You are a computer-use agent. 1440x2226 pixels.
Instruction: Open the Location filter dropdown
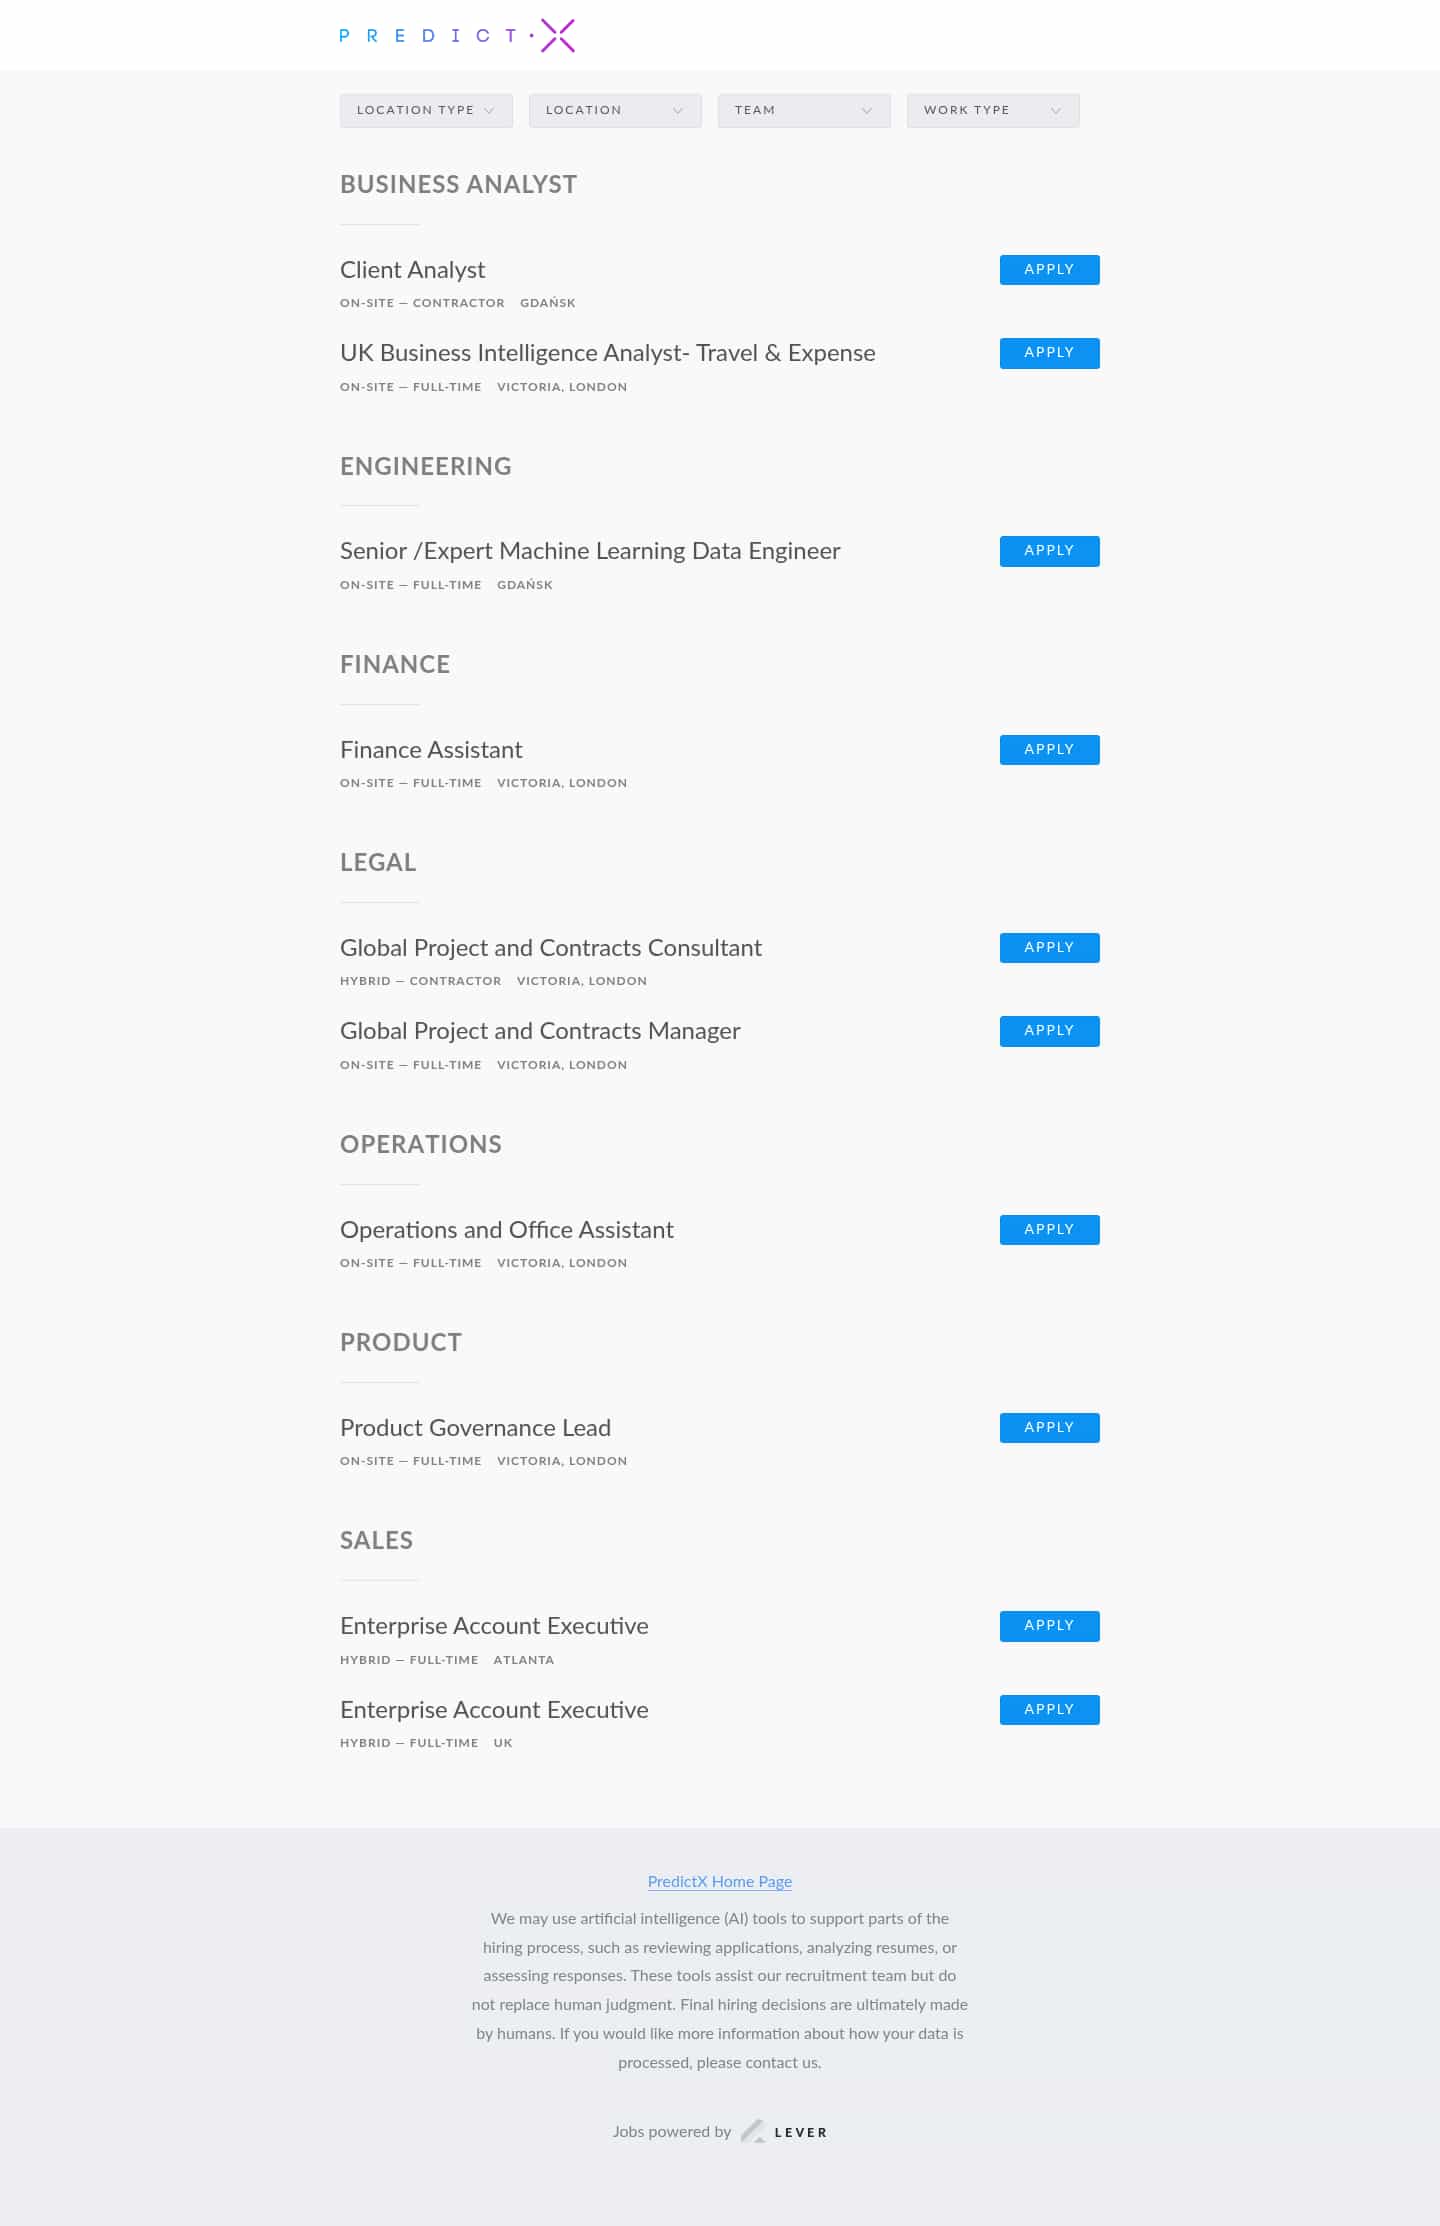pyautogui.click(x=614, y=110)
